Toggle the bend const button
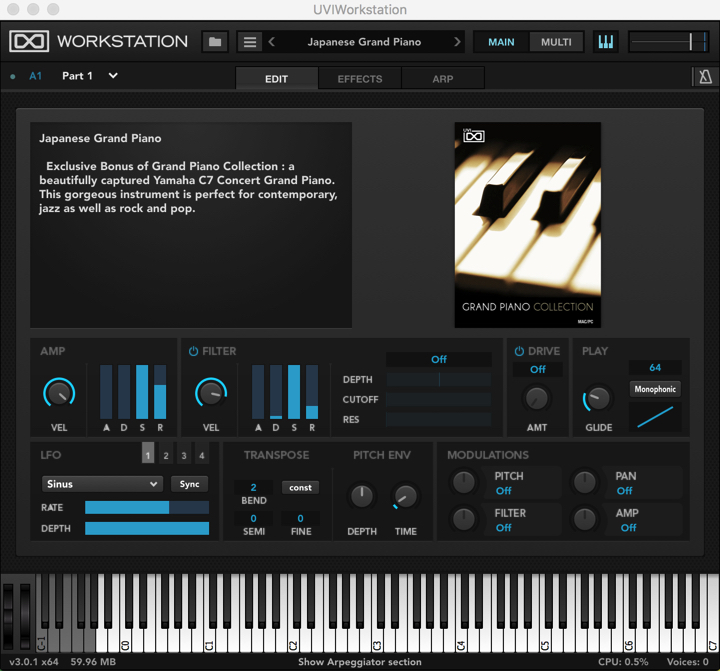The width and height of the screenshot is (720, 671). pos(300,488)
